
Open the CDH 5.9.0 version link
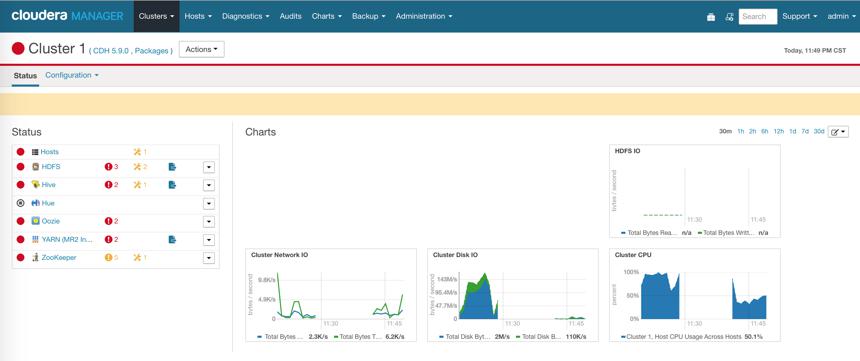coord(111,51)
